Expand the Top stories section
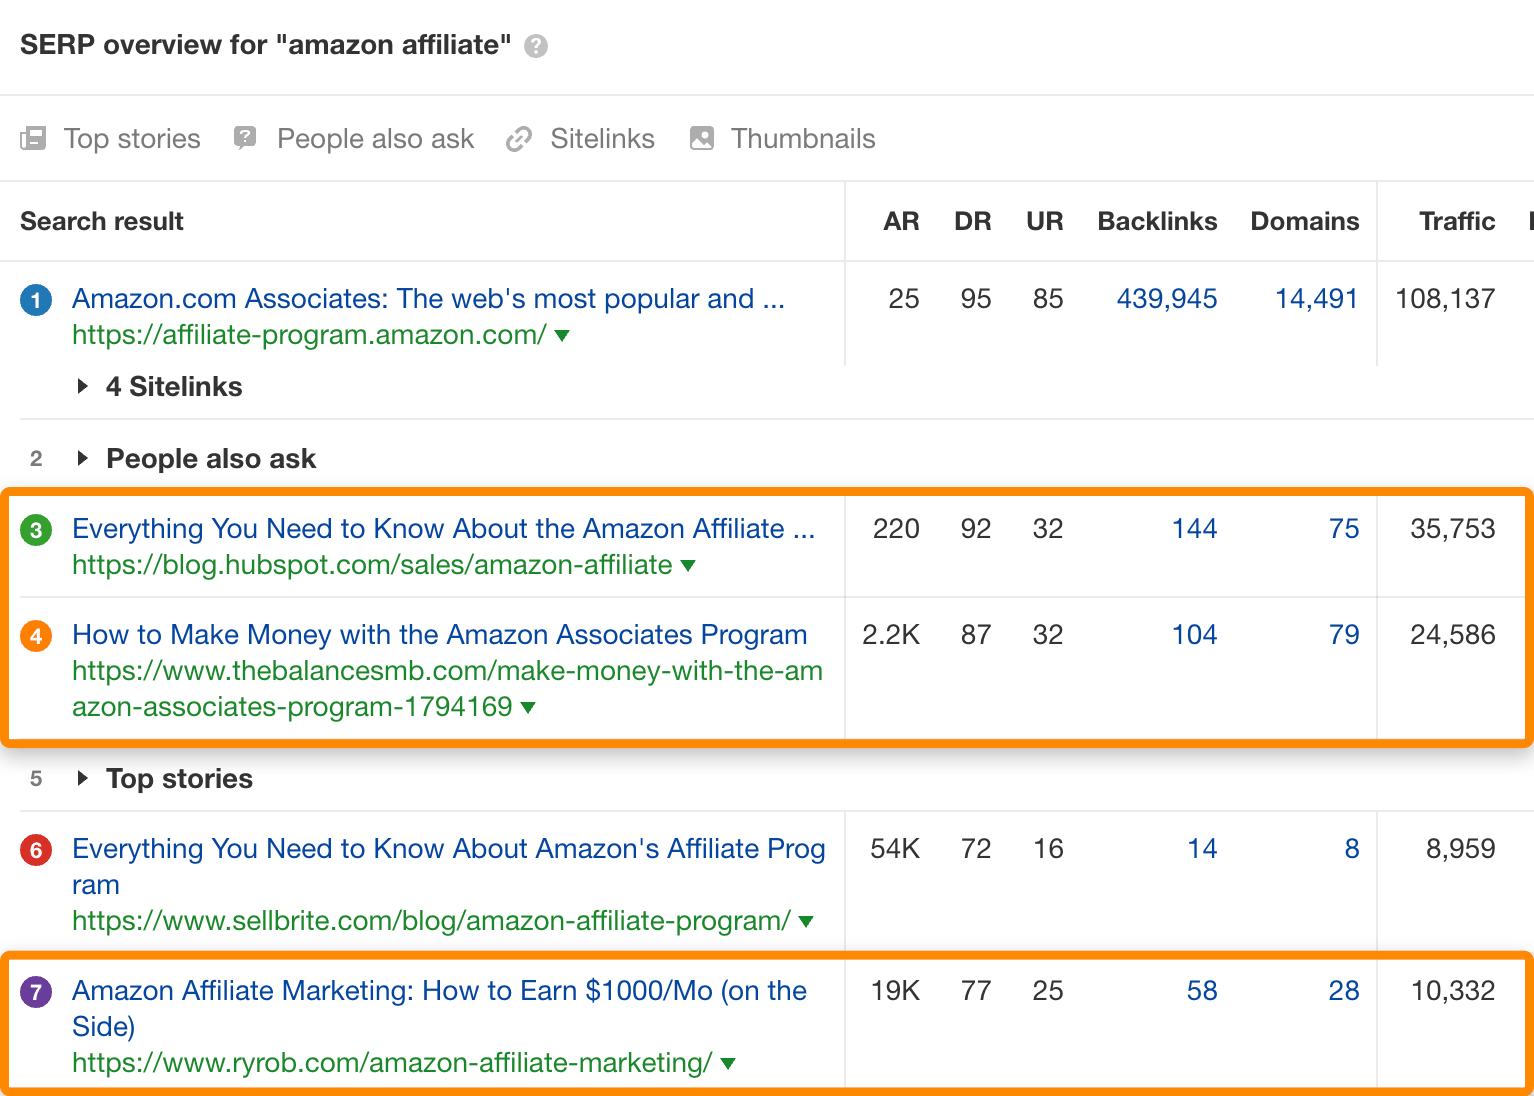 coord(84,779)
